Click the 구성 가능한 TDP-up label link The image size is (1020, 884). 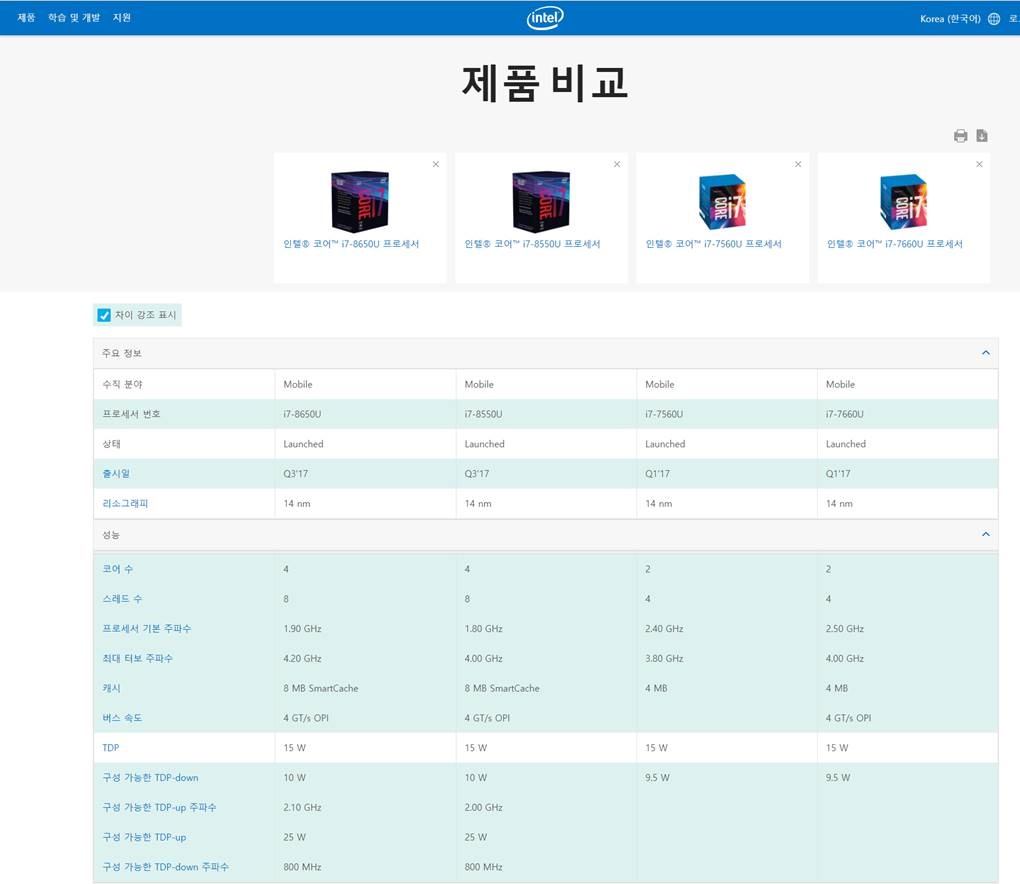pos(144,837)
